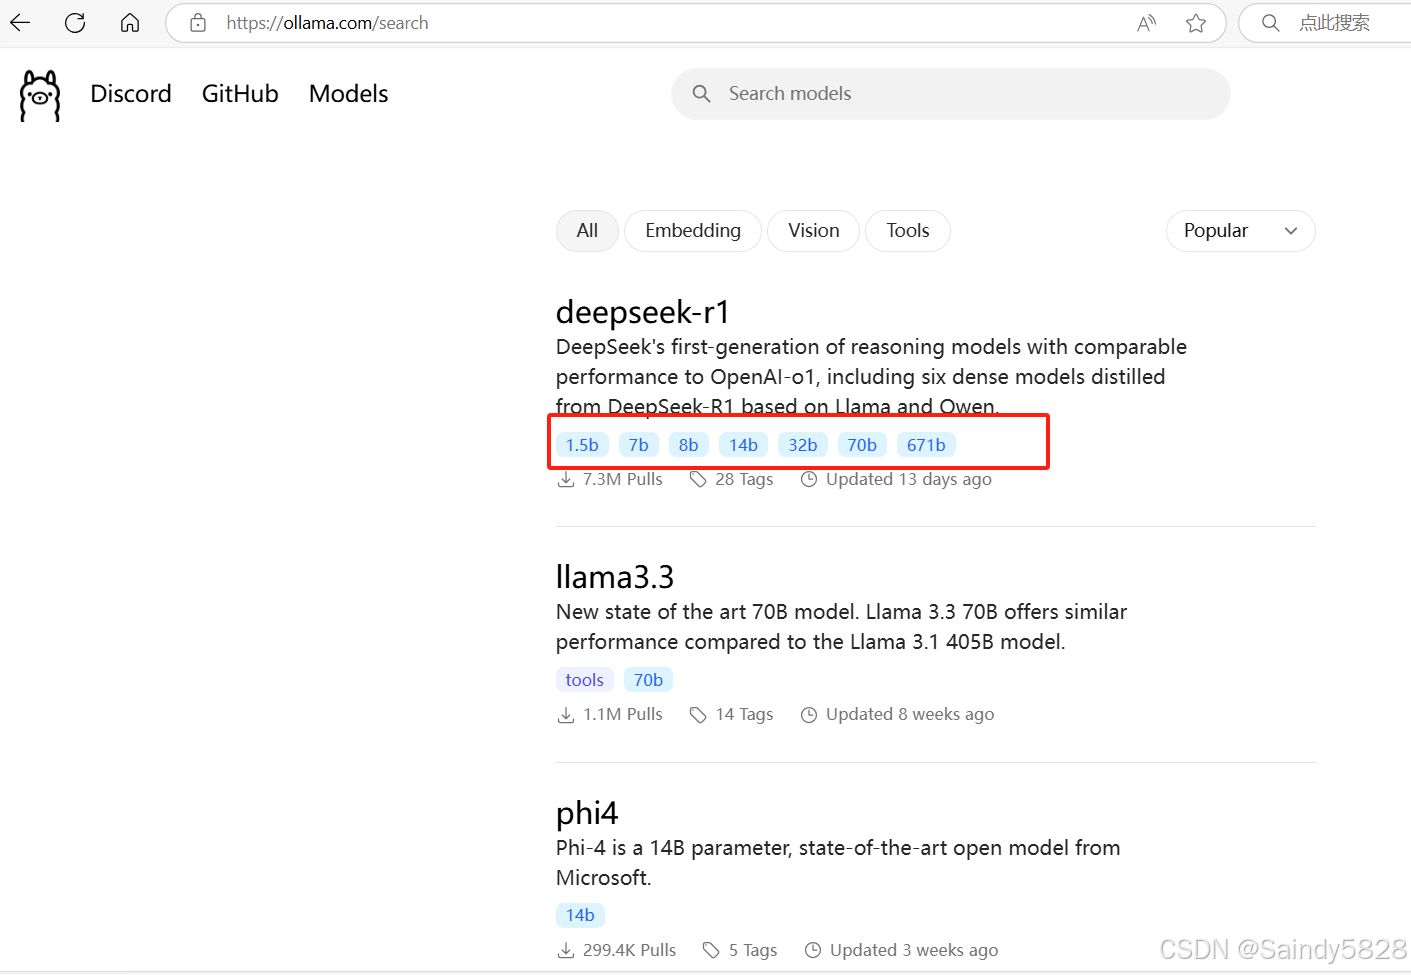
Task: Click the Updated 8 weeks ago text
Action: click(910, 714)
